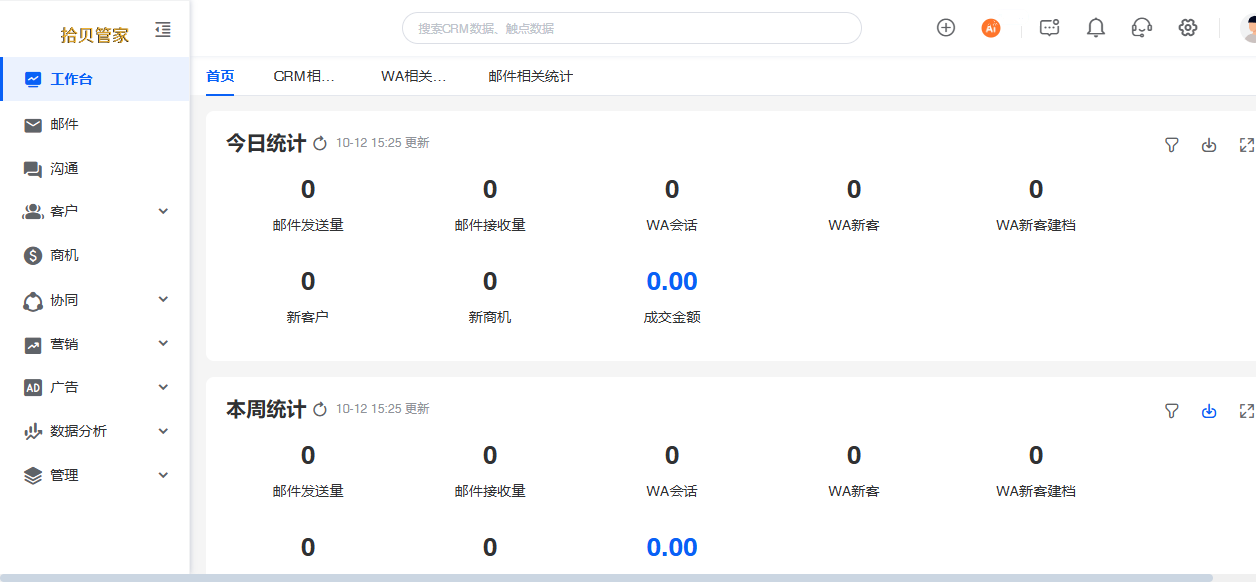The height and width of the screenshot is (582, 1256).
Task: Click the 本周统计 WA会话 value
Action: pyautogui.click(x=672, y=455)
